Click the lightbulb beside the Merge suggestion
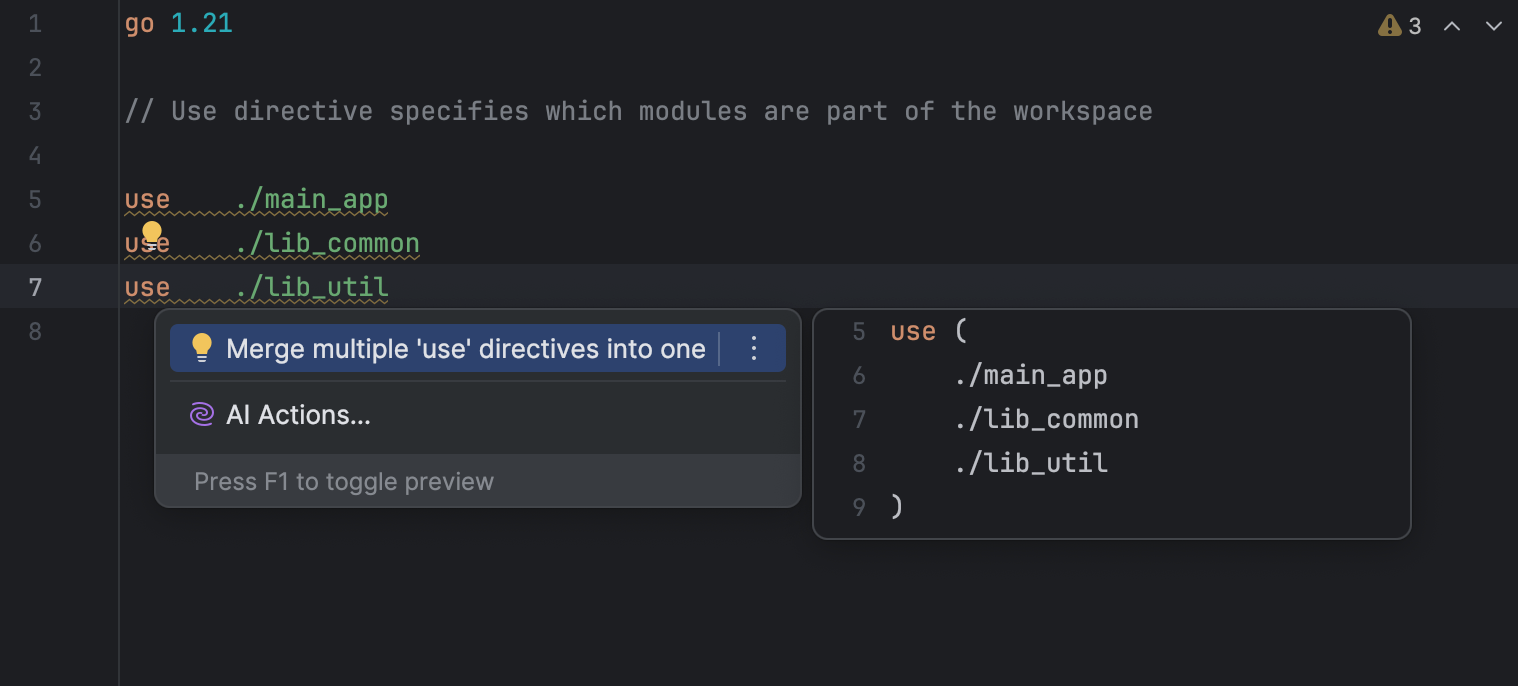Image resolution: width=1518 pixels, height=686 pixels. click(202, 348)
